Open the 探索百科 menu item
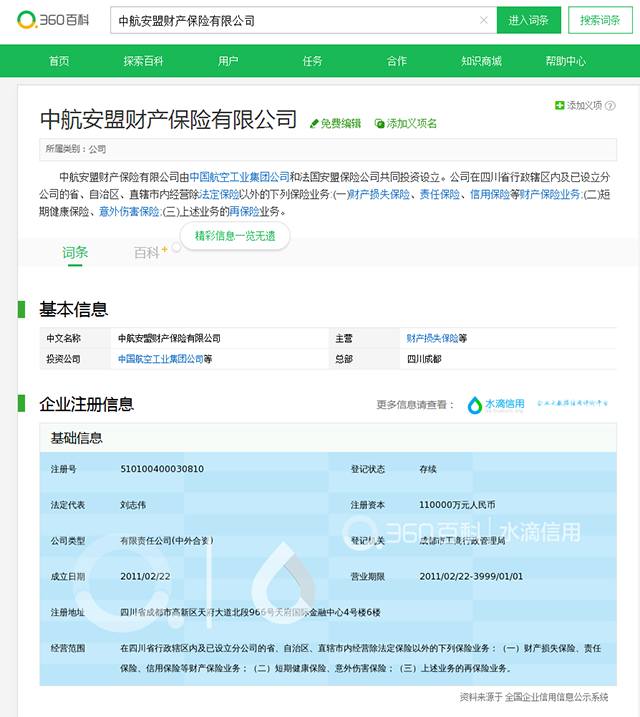 coord(143,61)
